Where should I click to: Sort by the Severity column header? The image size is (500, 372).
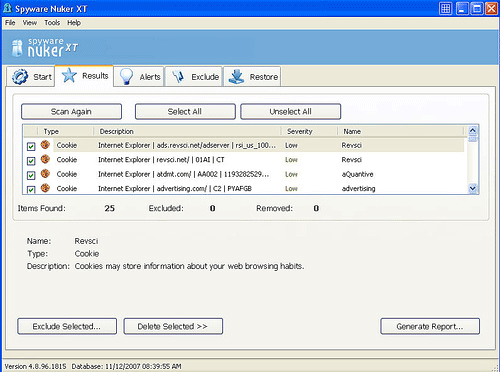310,131
